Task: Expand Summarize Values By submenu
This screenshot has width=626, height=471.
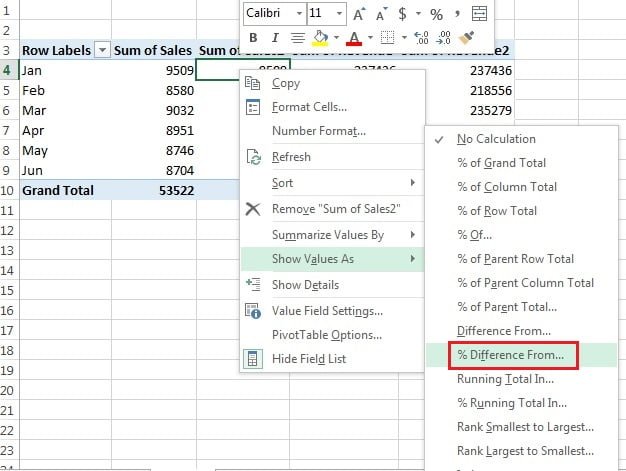Action: pos(332,235)
